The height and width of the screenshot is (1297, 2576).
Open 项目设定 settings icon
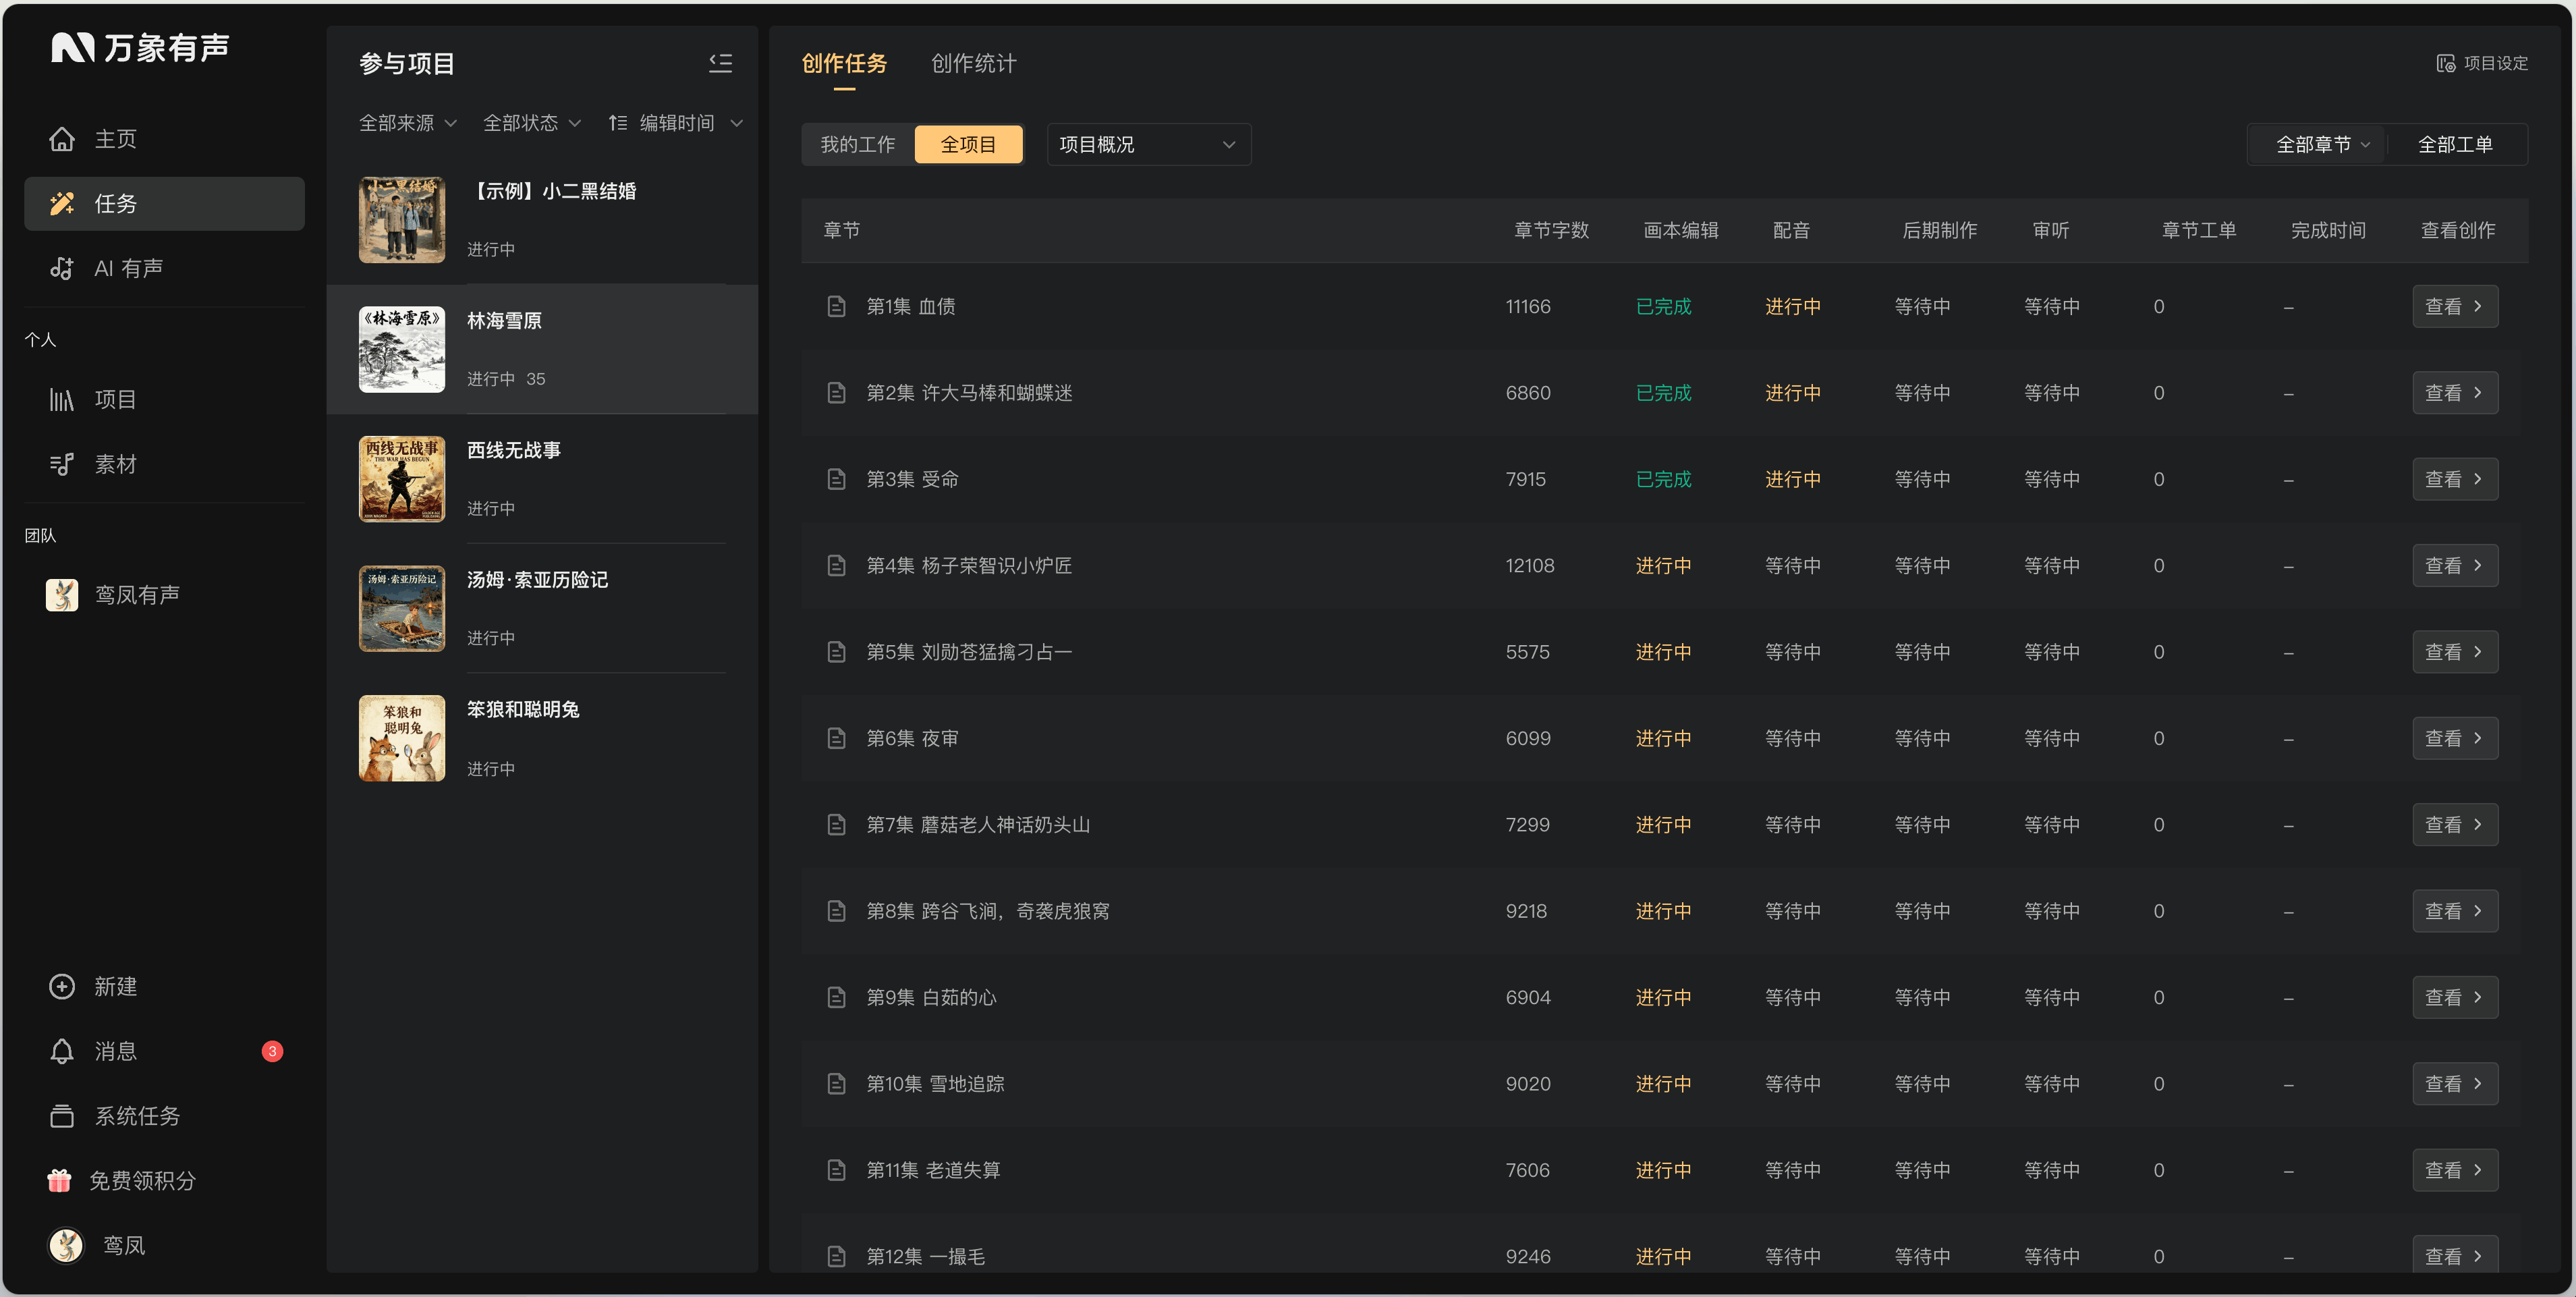2445,63
